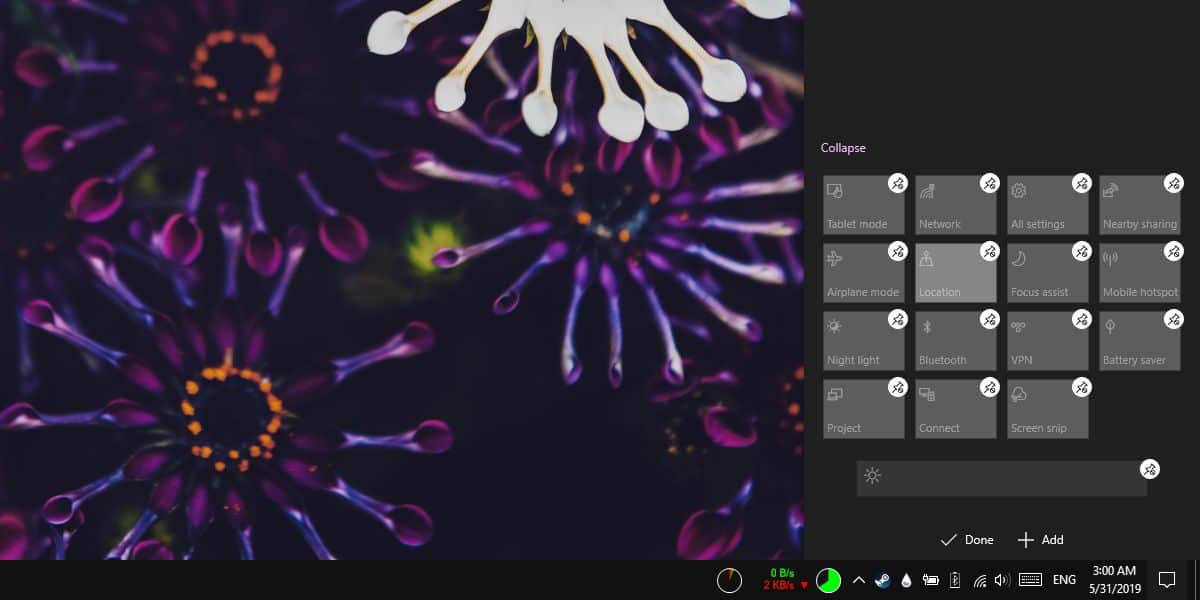Image resolution: width=1200 pixels, height=600 pixels.
Task: Open the Wi-Fi network tray icon
Action: (x=980, y=580)
